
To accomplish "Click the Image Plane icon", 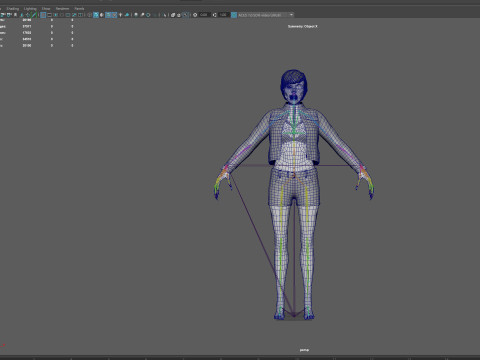I will (x=22, y=15).
